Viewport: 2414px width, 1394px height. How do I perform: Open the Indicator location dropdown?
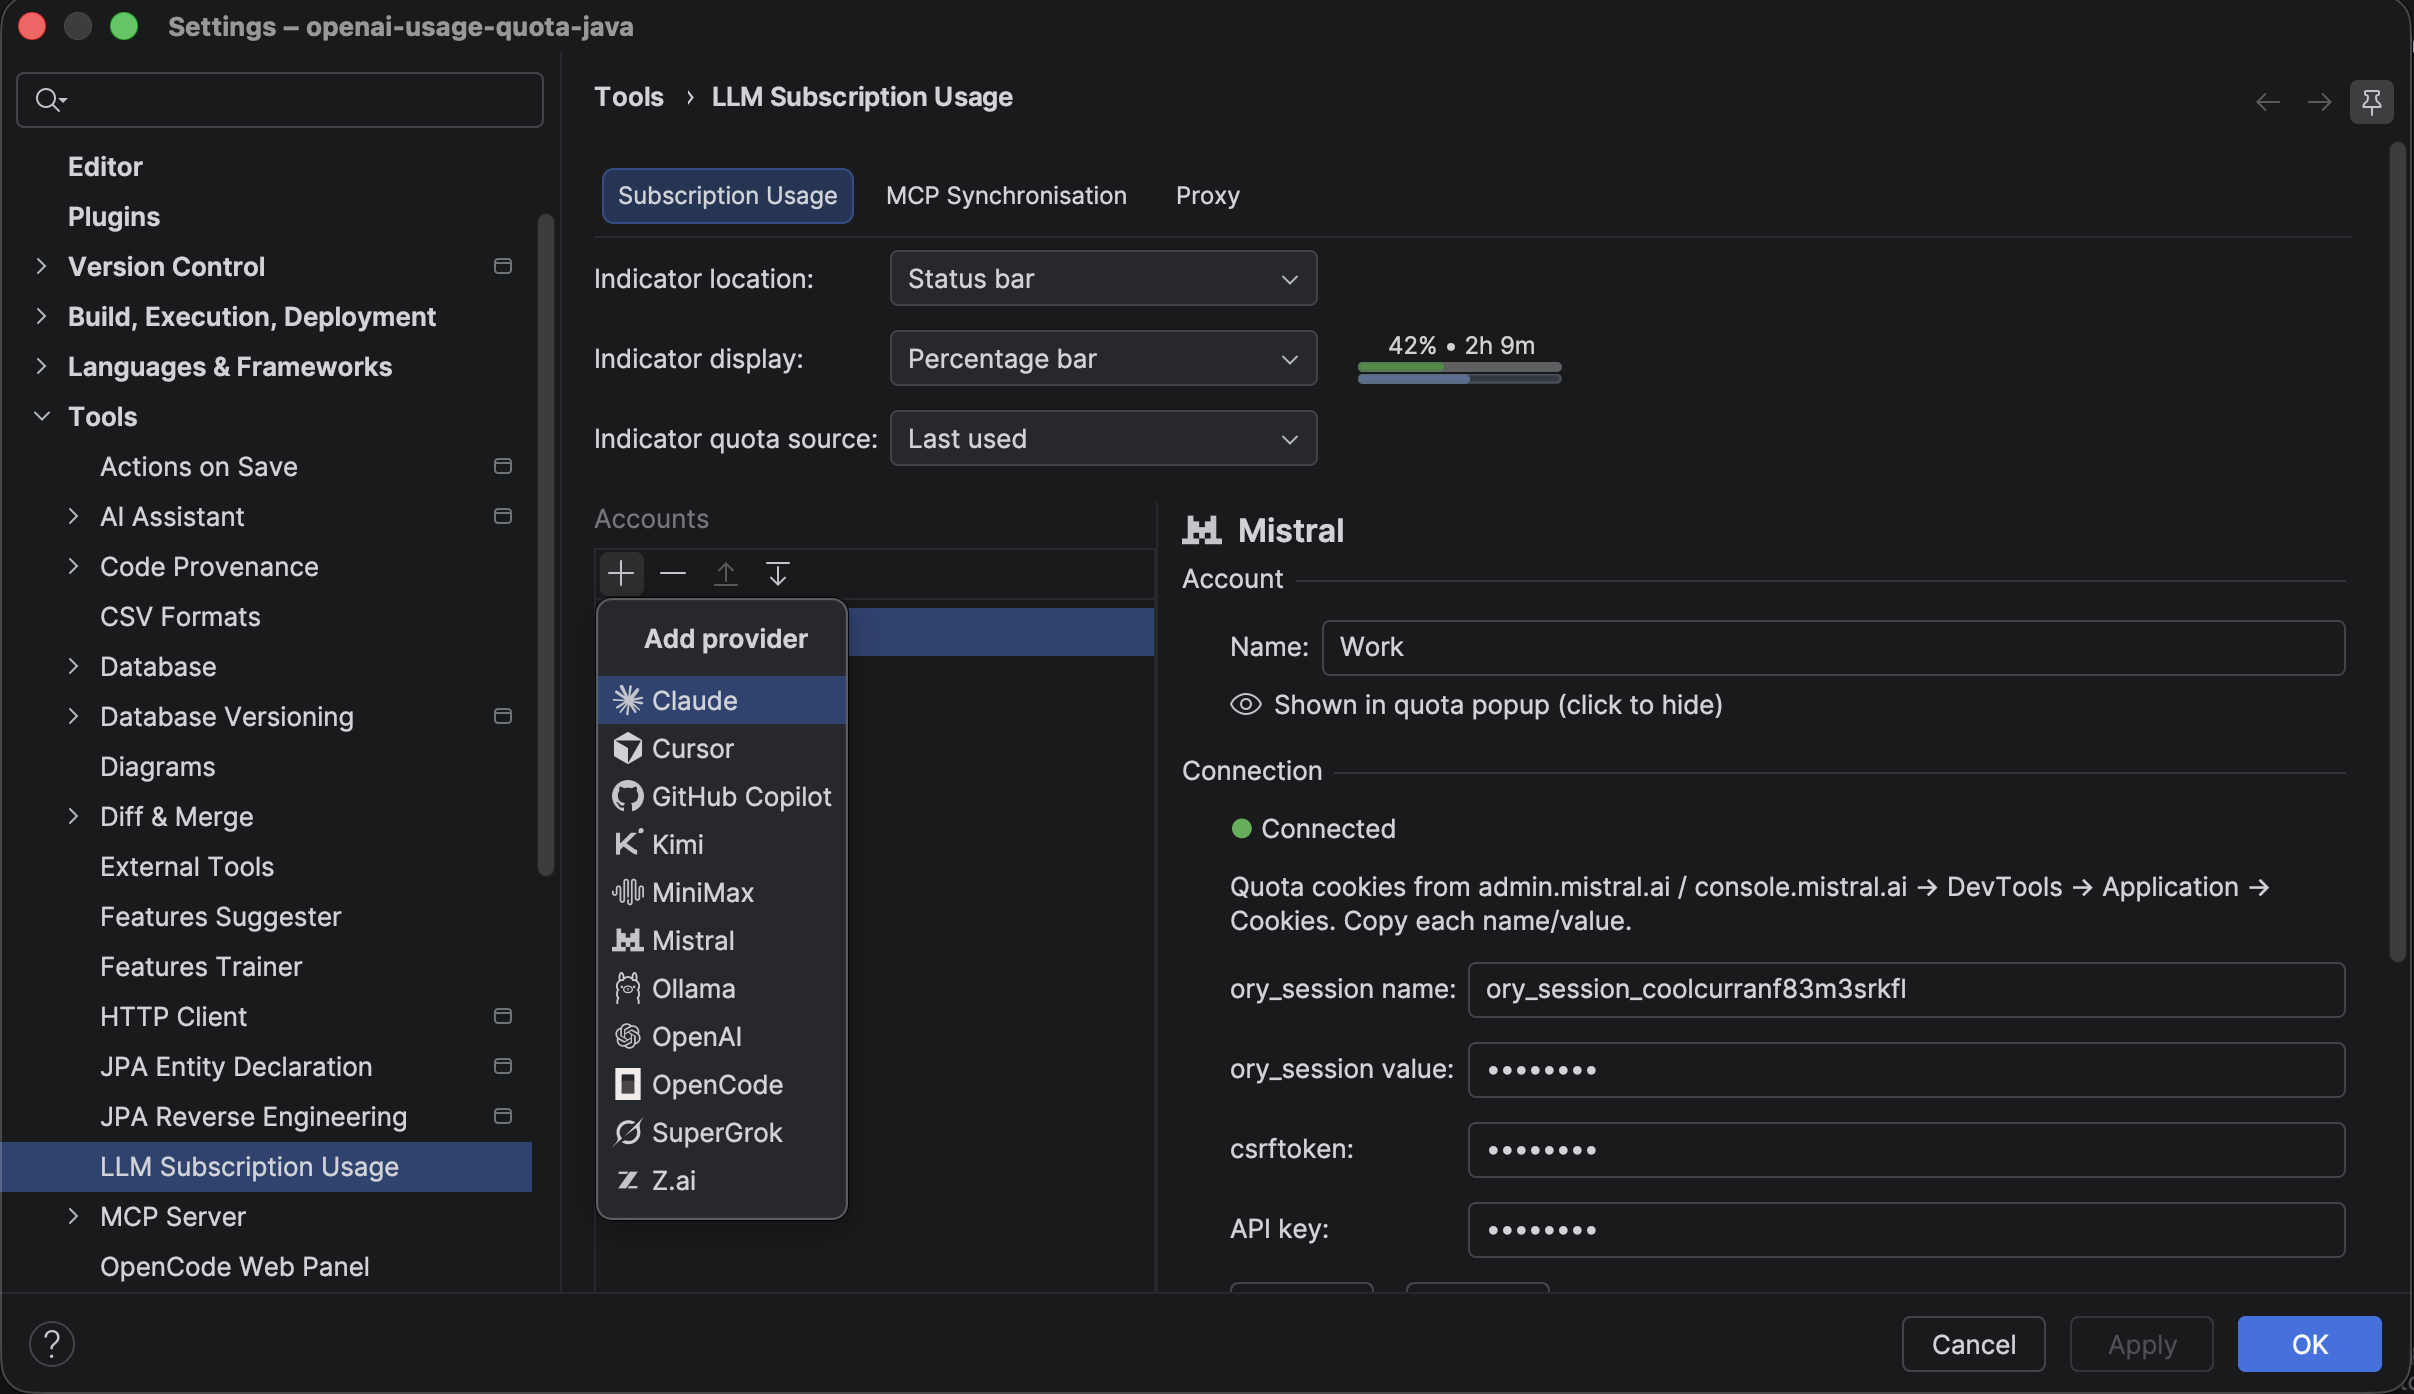tap(1103, 278)
